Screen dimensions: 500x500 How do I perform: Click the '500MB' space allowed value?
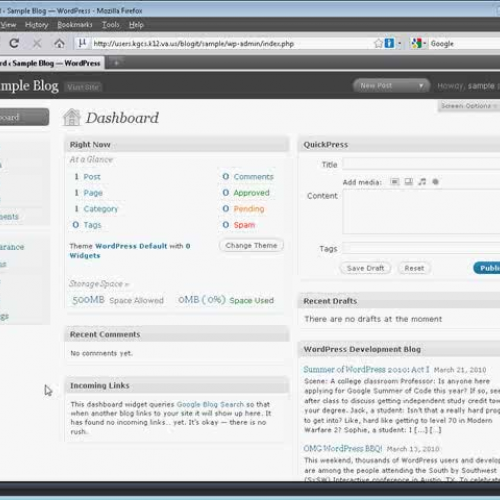tap(88, 300)
